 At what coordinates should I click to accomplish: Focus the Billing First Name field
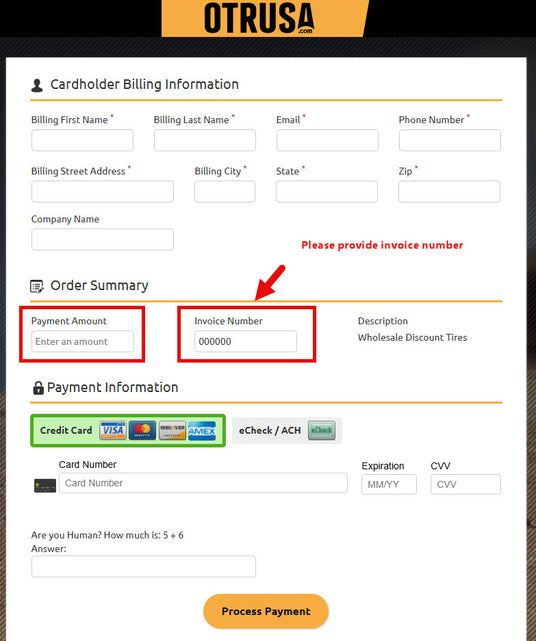point(82,140)
